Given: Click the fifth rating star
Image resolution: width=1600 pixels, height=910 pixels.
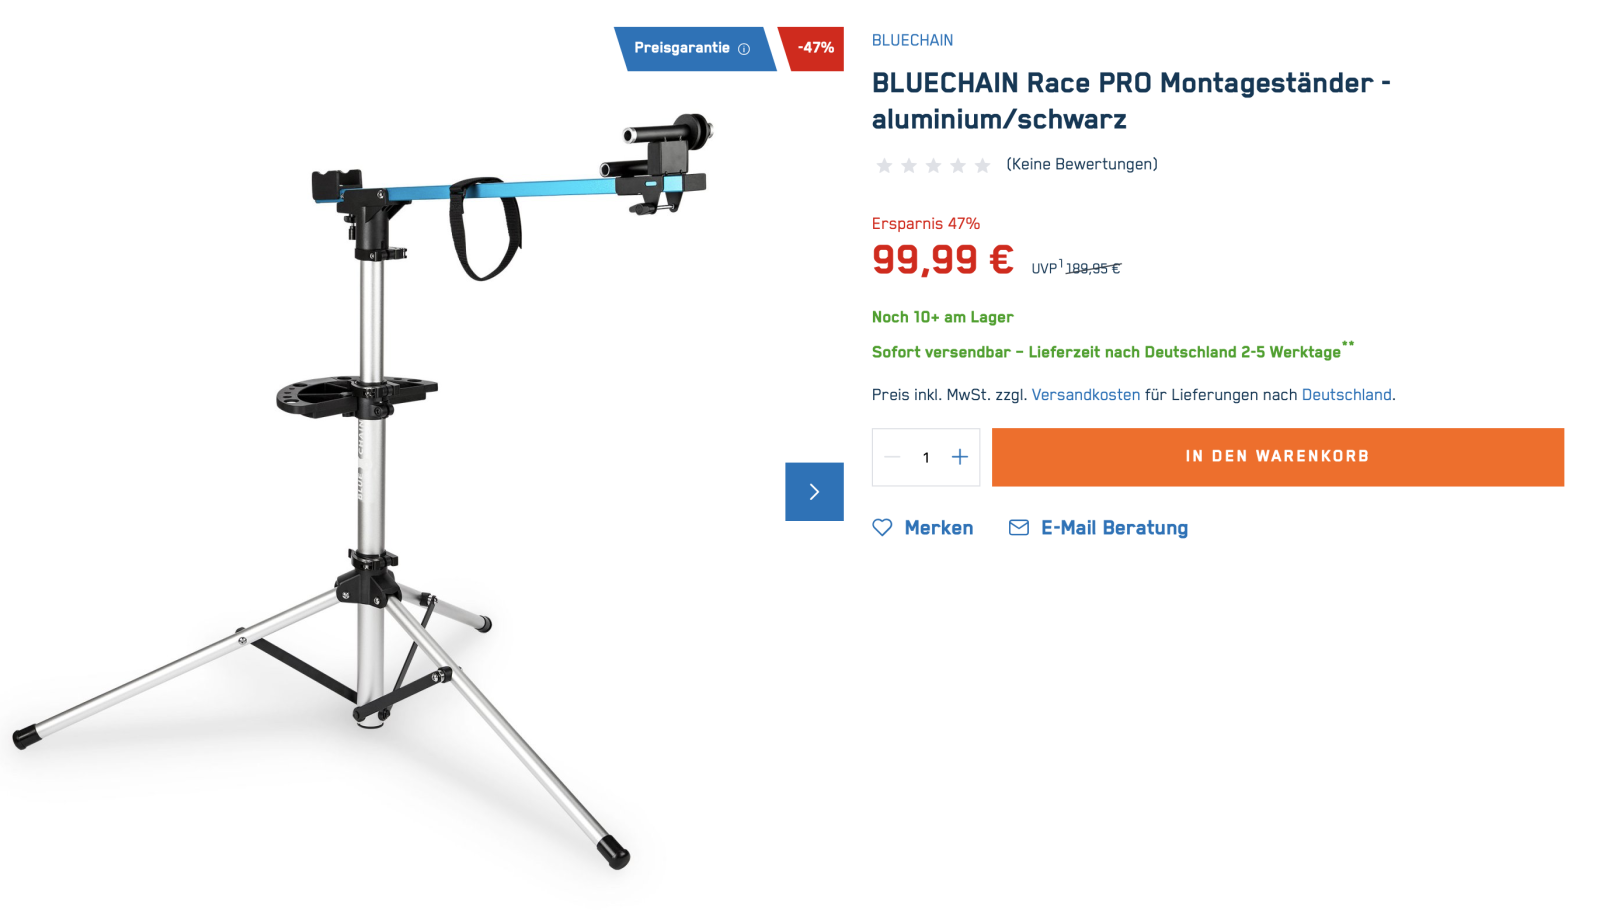Looking at the screenshot, I should [x=982, y=165].
